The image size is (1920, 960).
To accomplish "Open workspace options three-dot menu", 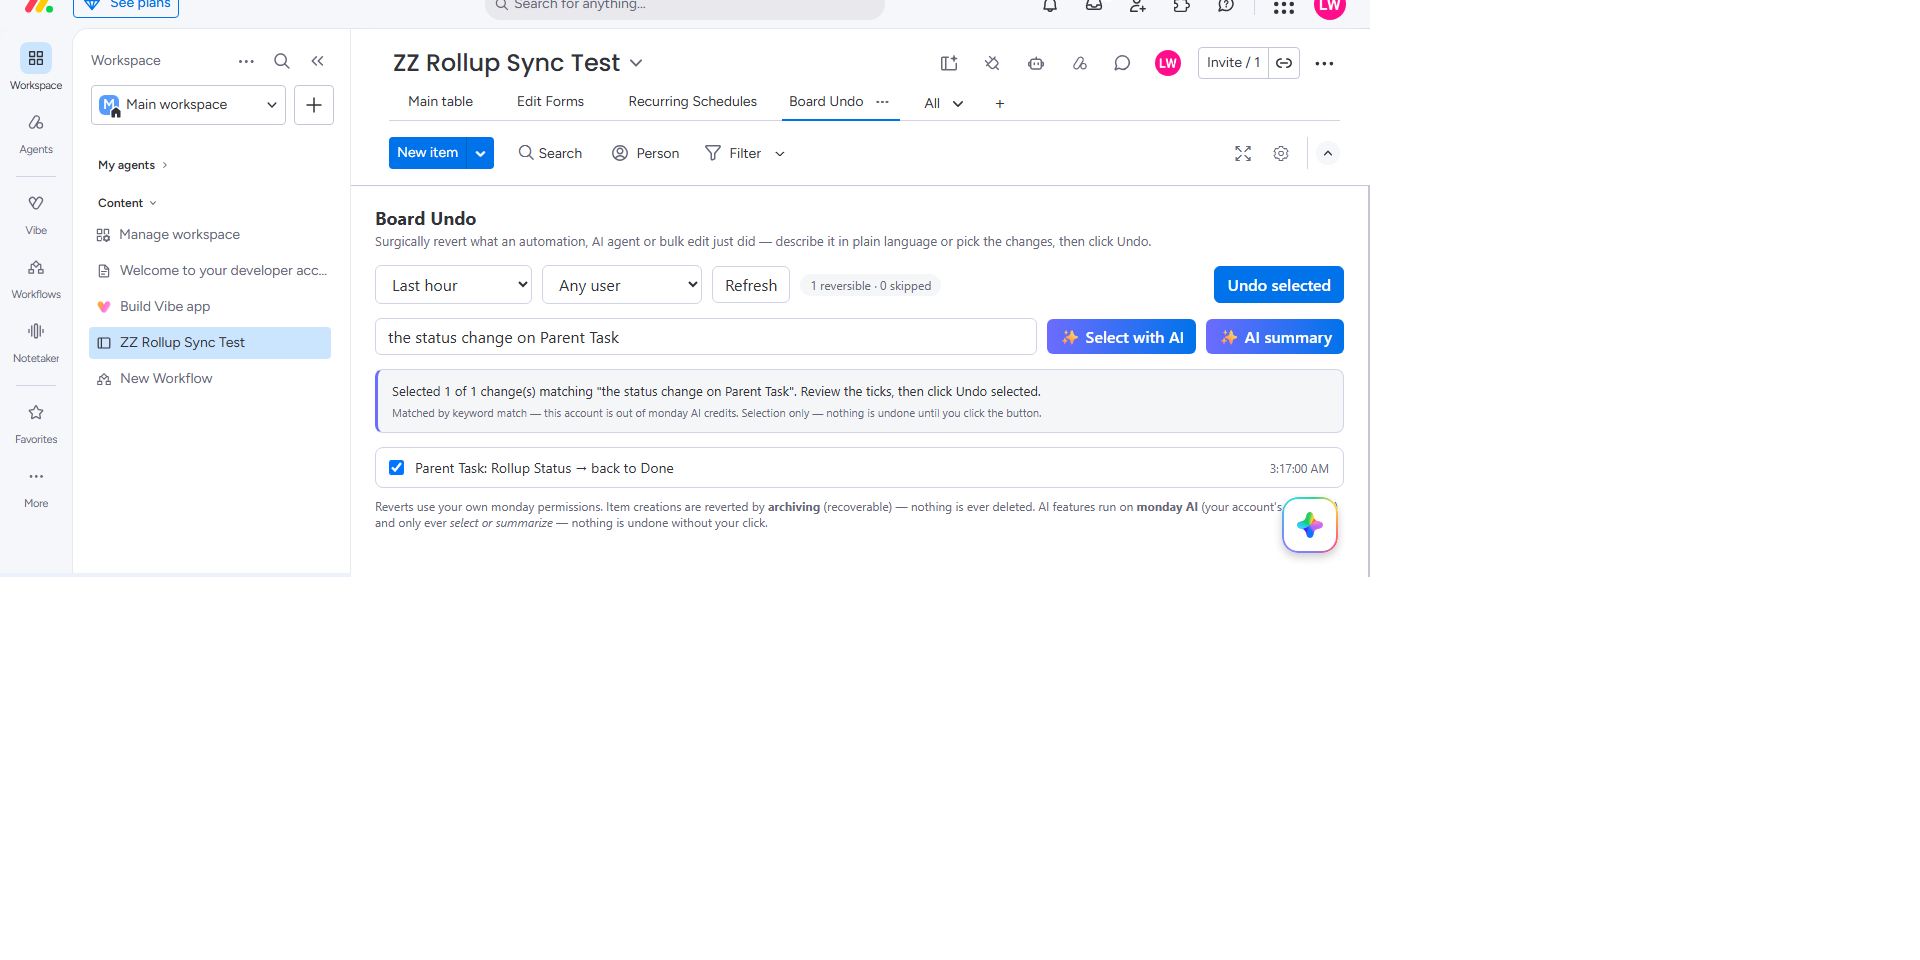I will 246,61.
